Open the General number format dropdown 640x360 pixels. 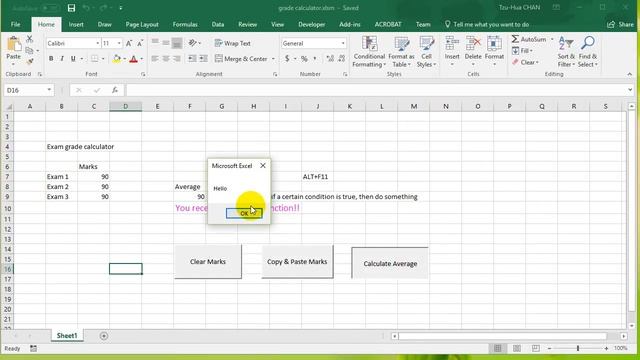pos(343,43)
